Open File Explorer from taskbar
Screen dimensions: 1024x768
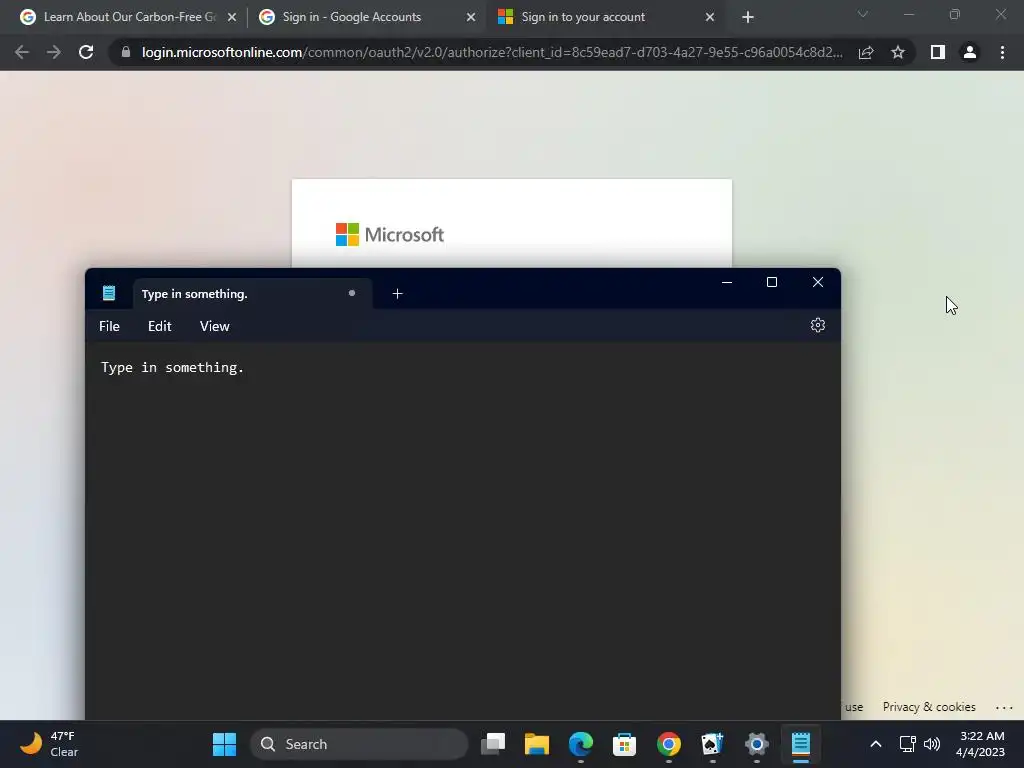click(x=537, y=744)
